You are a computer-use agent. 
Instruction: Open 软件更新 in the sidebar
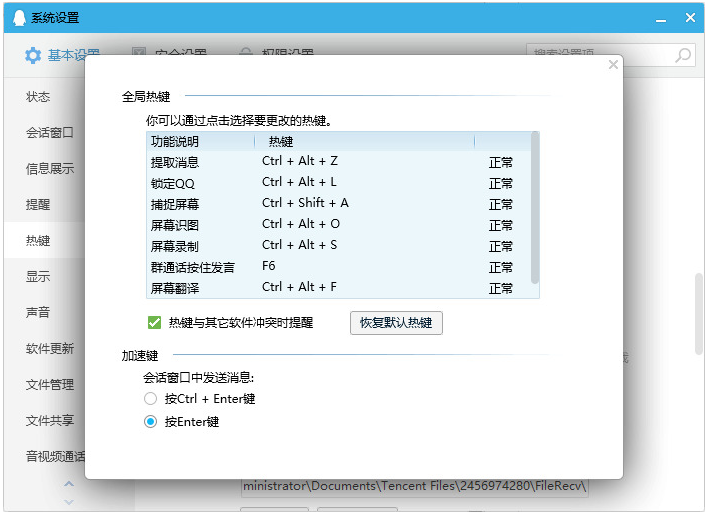[50, 349]
